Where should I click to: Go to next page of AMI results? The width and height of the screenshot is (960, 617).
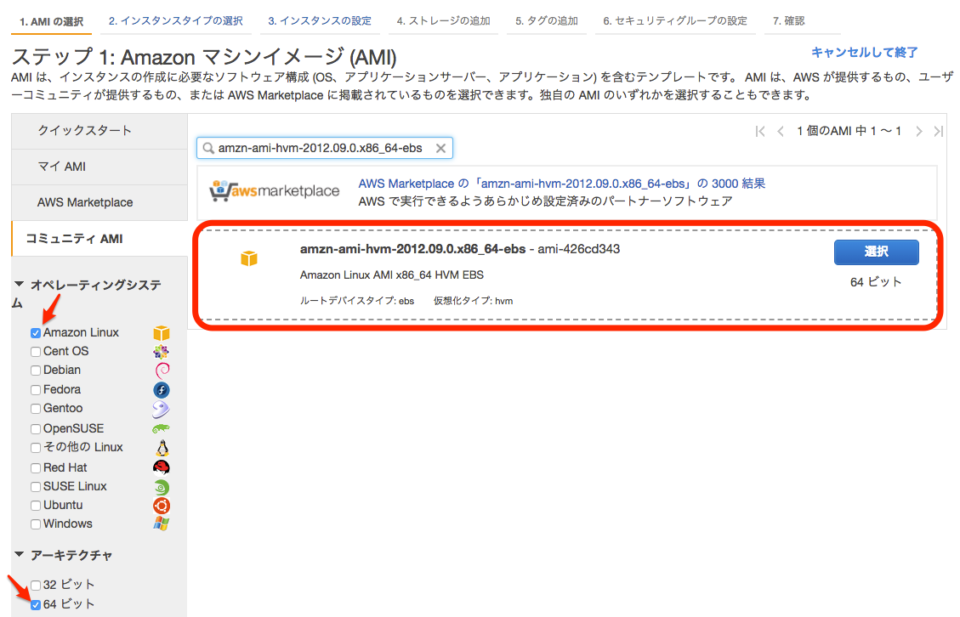click(x=918, y=131)
